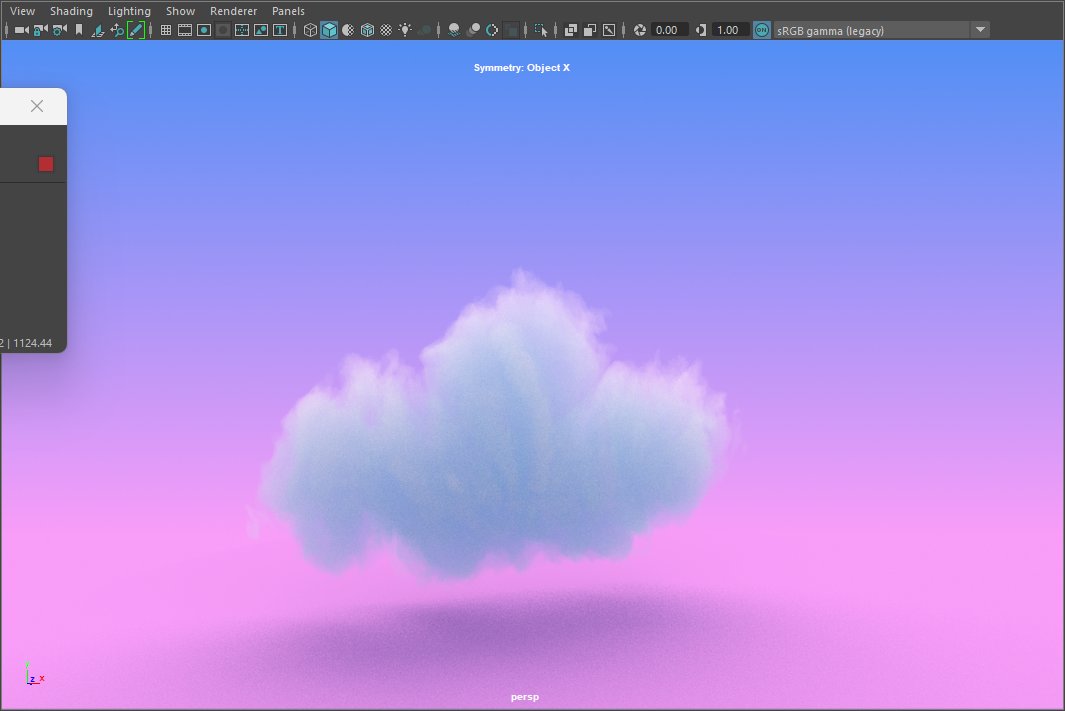This screenshot has height=711, width=1065.
Task: Toggle the Resolution Gate icon
Action: pyautogui.click(x=204, y=30)
